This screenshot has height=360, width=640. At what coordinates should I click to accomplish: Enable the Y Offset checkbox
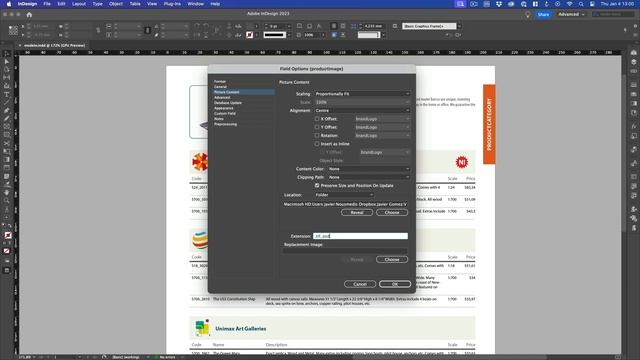pos(317,127)
